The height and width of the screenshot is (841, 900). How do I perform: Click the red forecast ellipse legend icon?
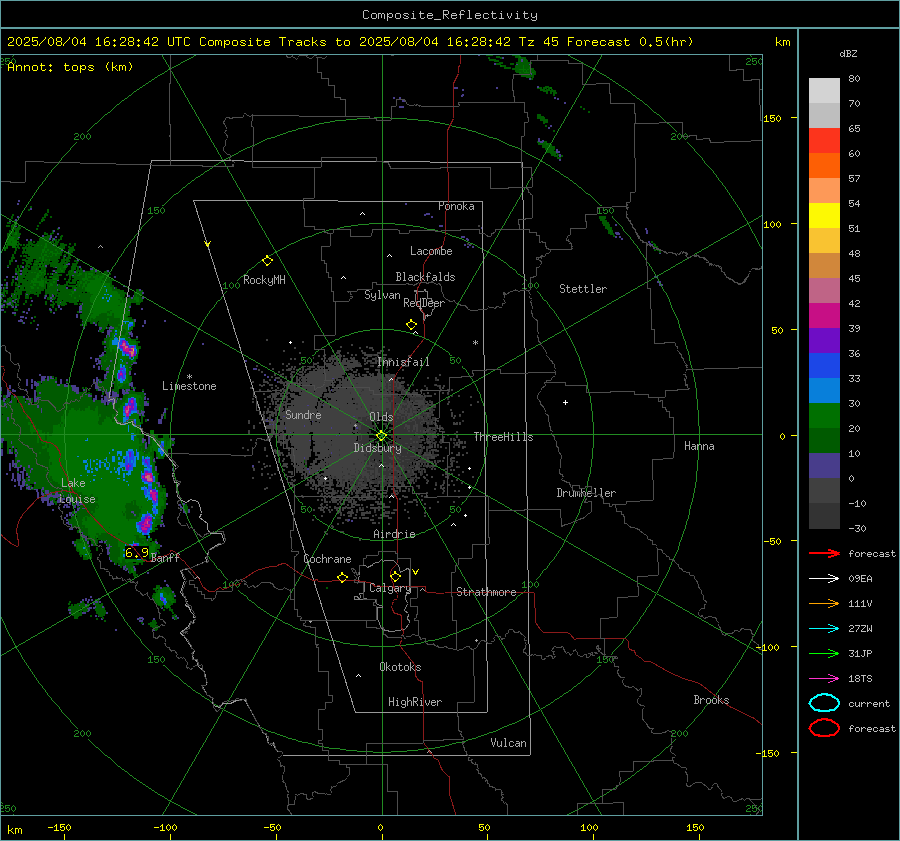825,728
